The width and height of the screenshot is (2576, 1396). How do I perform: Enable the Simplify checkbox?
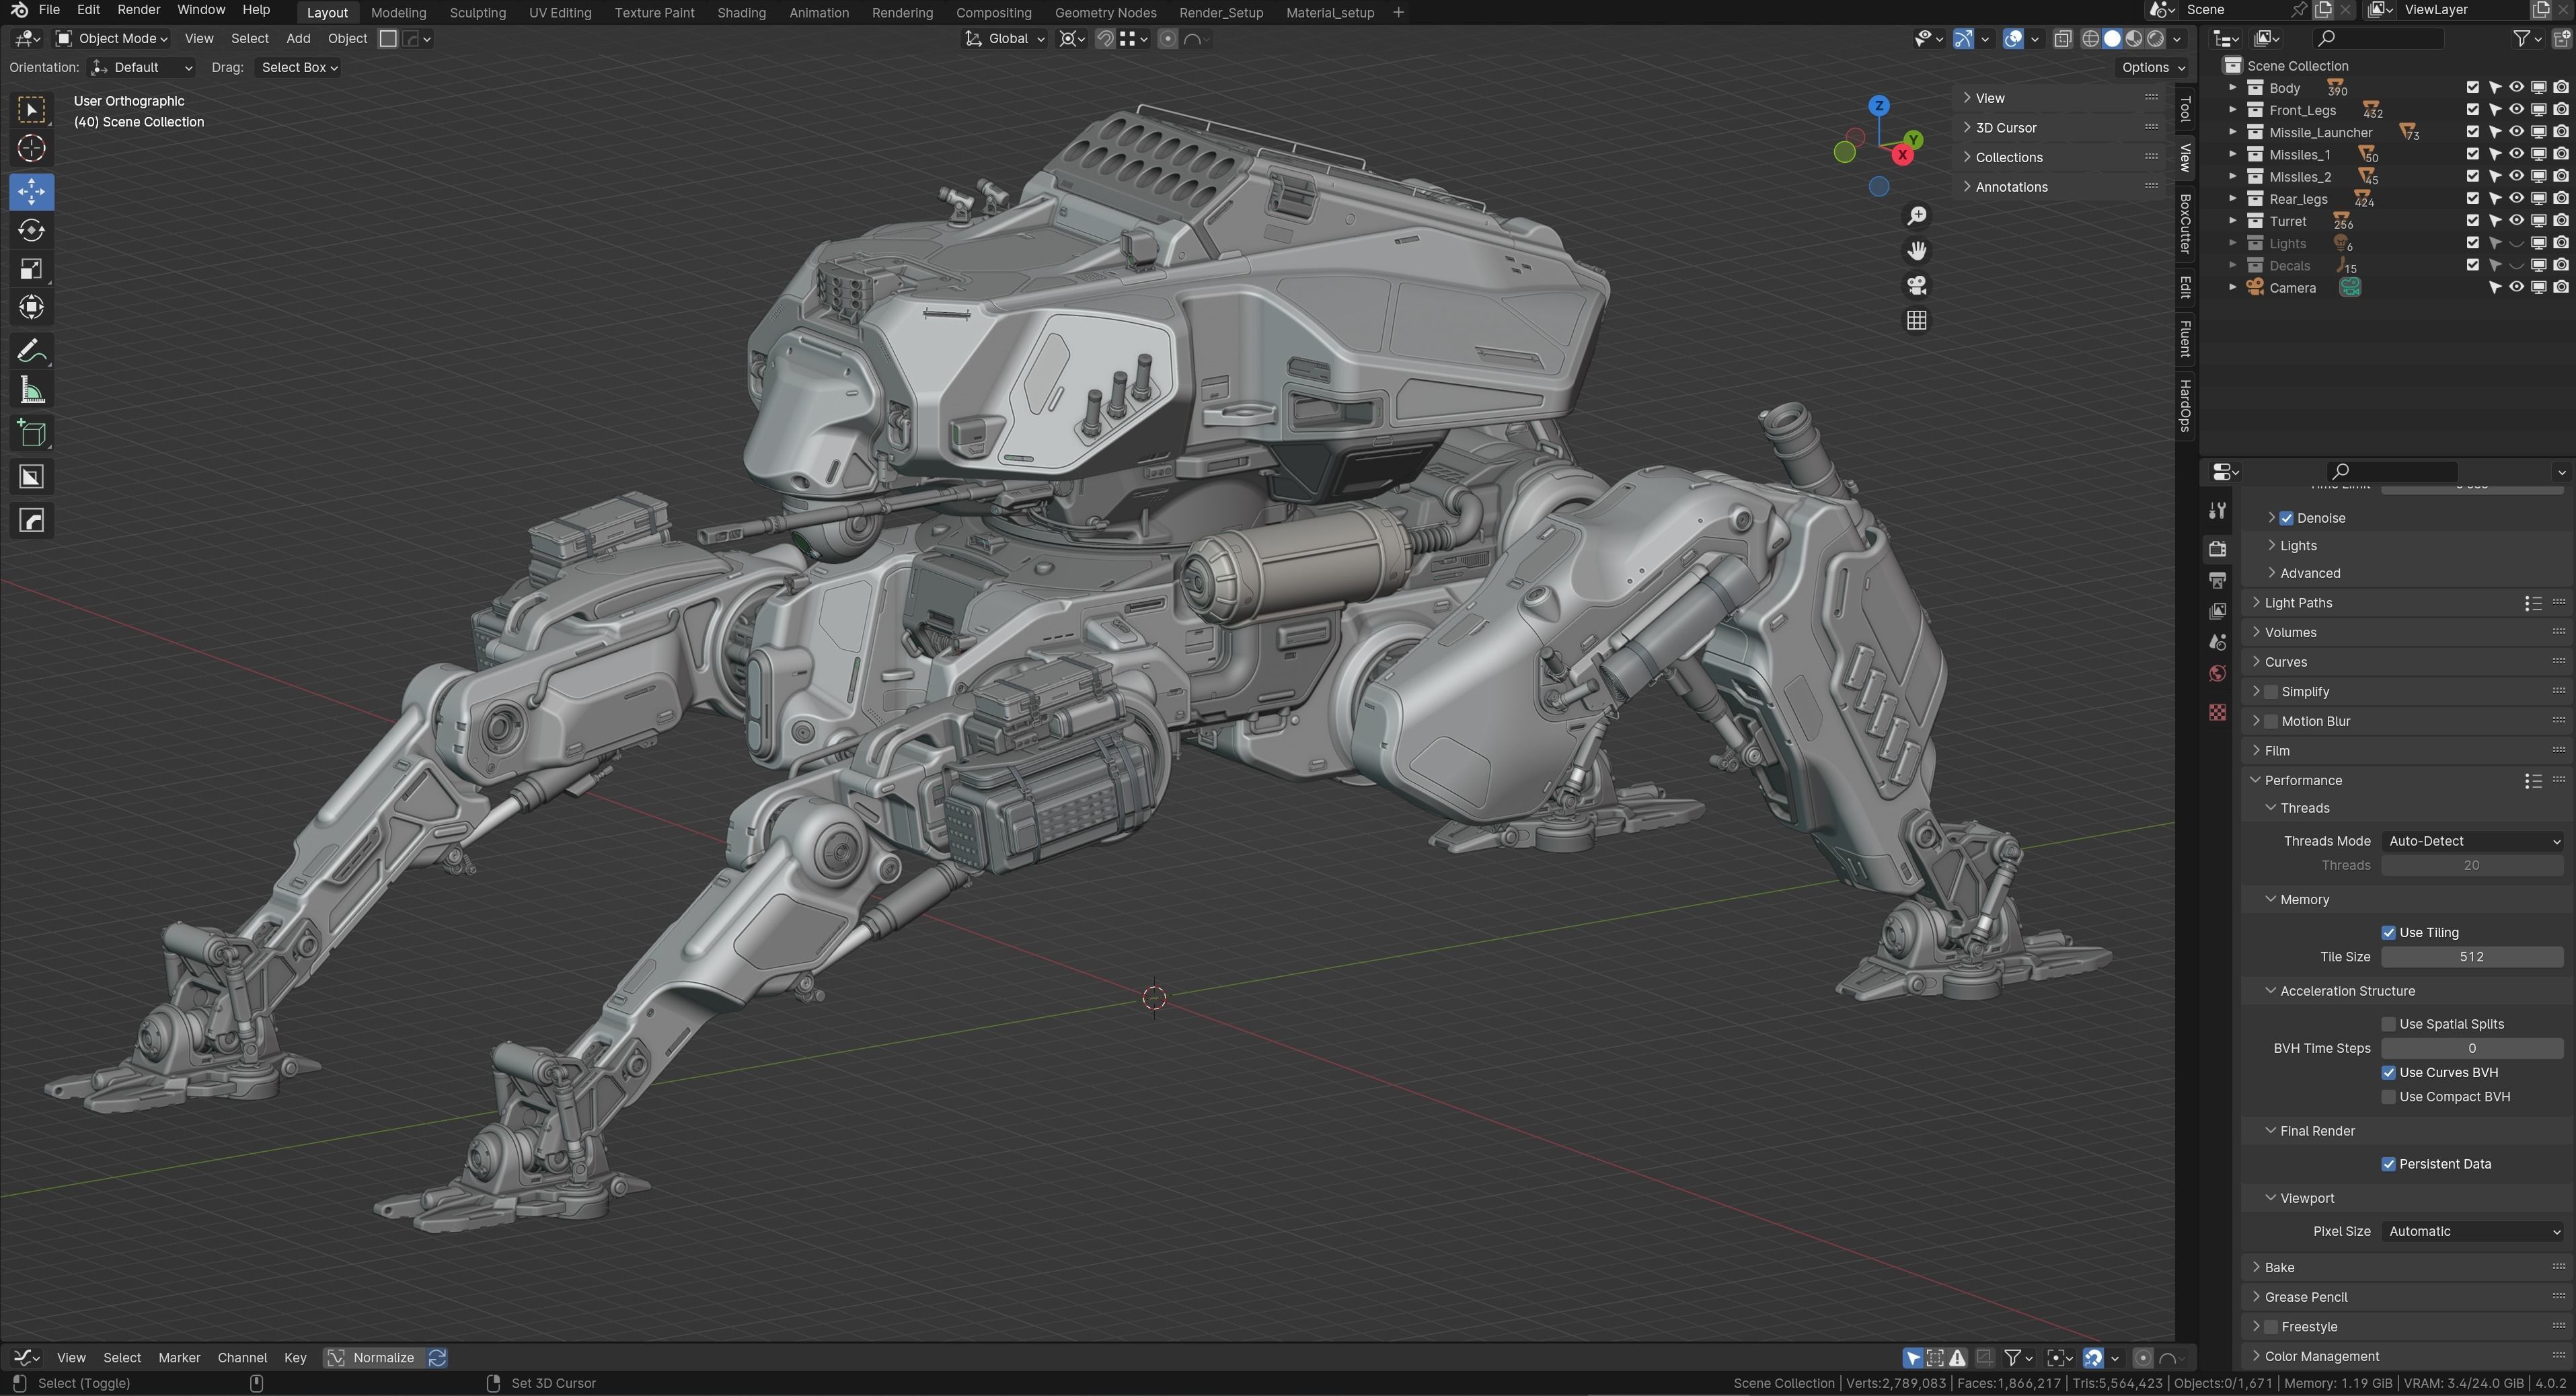(2271, 692)
